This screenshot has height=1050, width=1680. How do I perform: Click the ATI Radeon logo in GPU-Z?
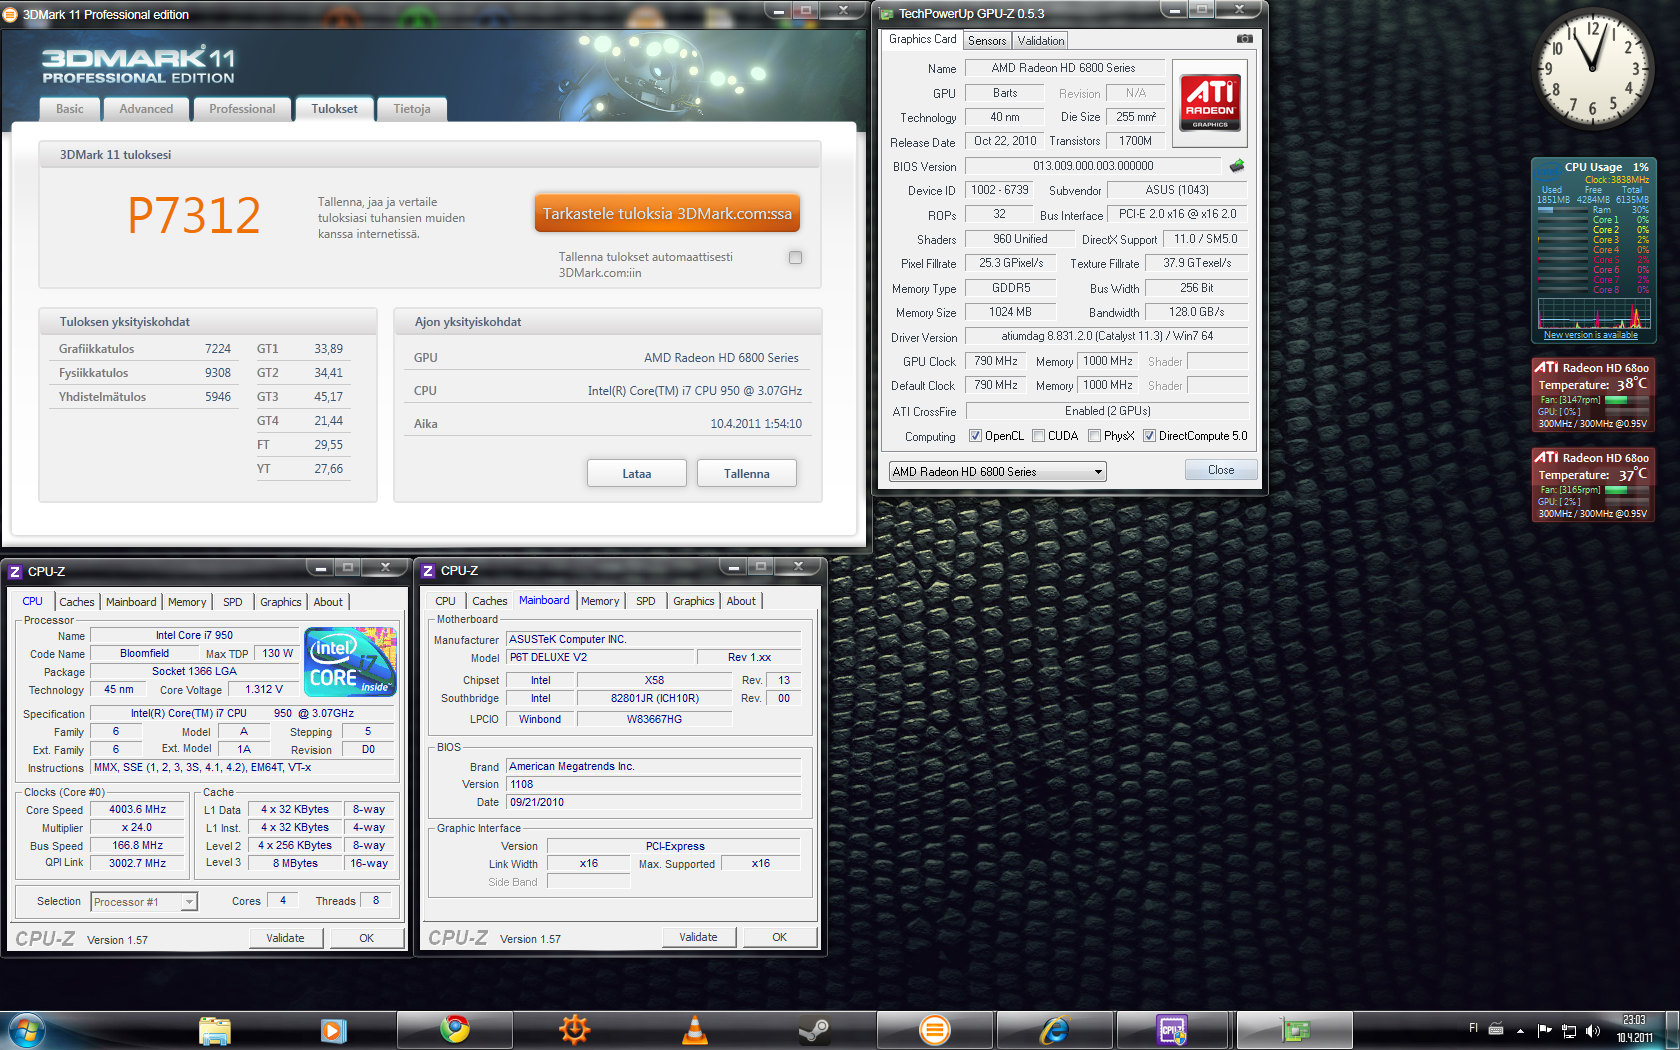1210,102
